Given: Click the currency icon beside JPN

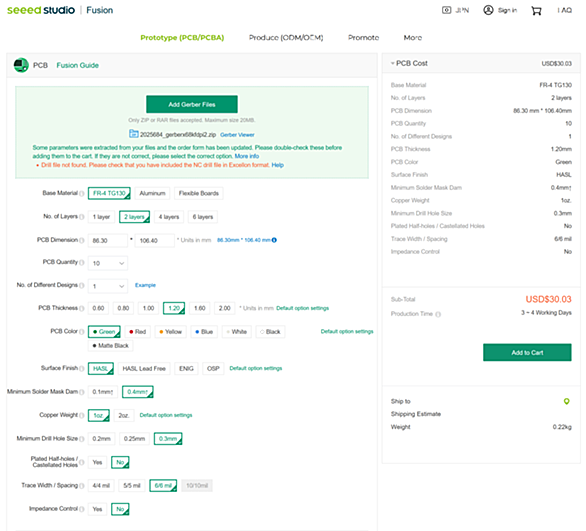Looking at the screenshot, I should [446, 10].
